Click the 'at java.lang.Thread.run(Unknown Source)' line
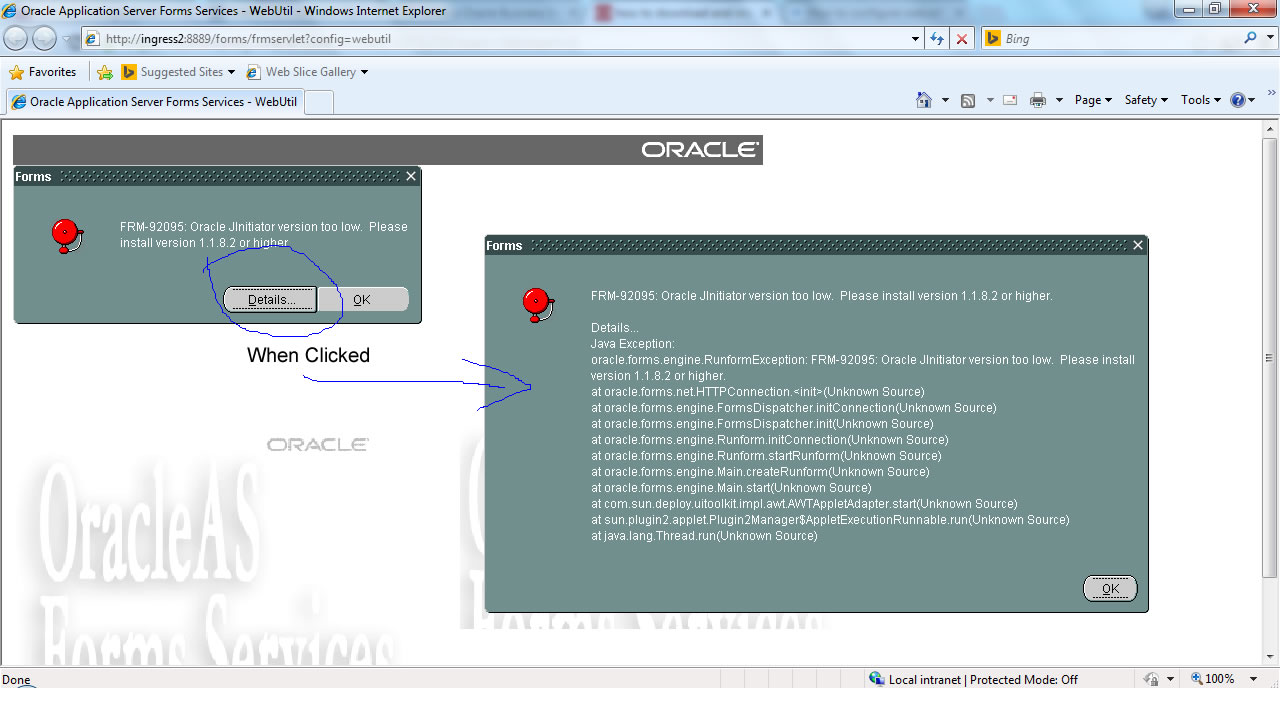 click(704, 536)
